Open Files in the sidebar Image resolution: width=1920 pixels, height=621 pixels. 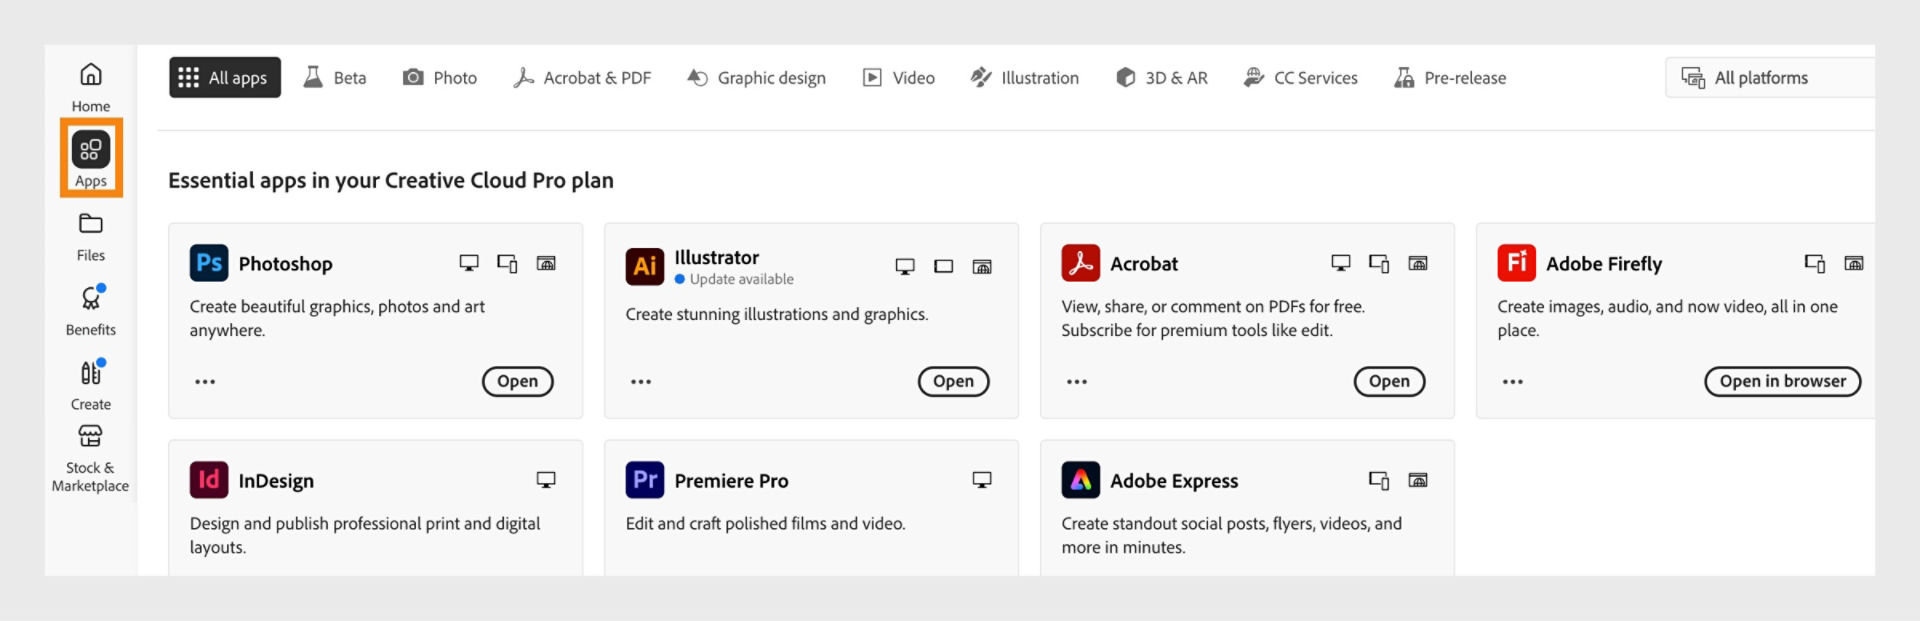[90, 237]
